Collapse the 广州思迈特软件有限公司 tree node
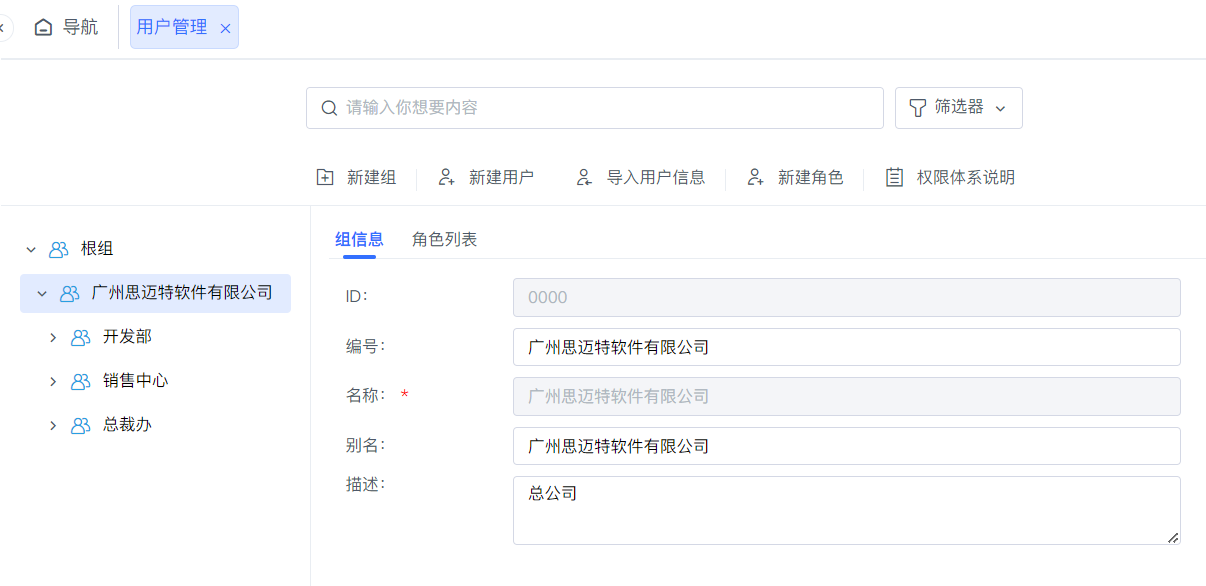The image size is (1206, 586). click(x=42, y=293)
